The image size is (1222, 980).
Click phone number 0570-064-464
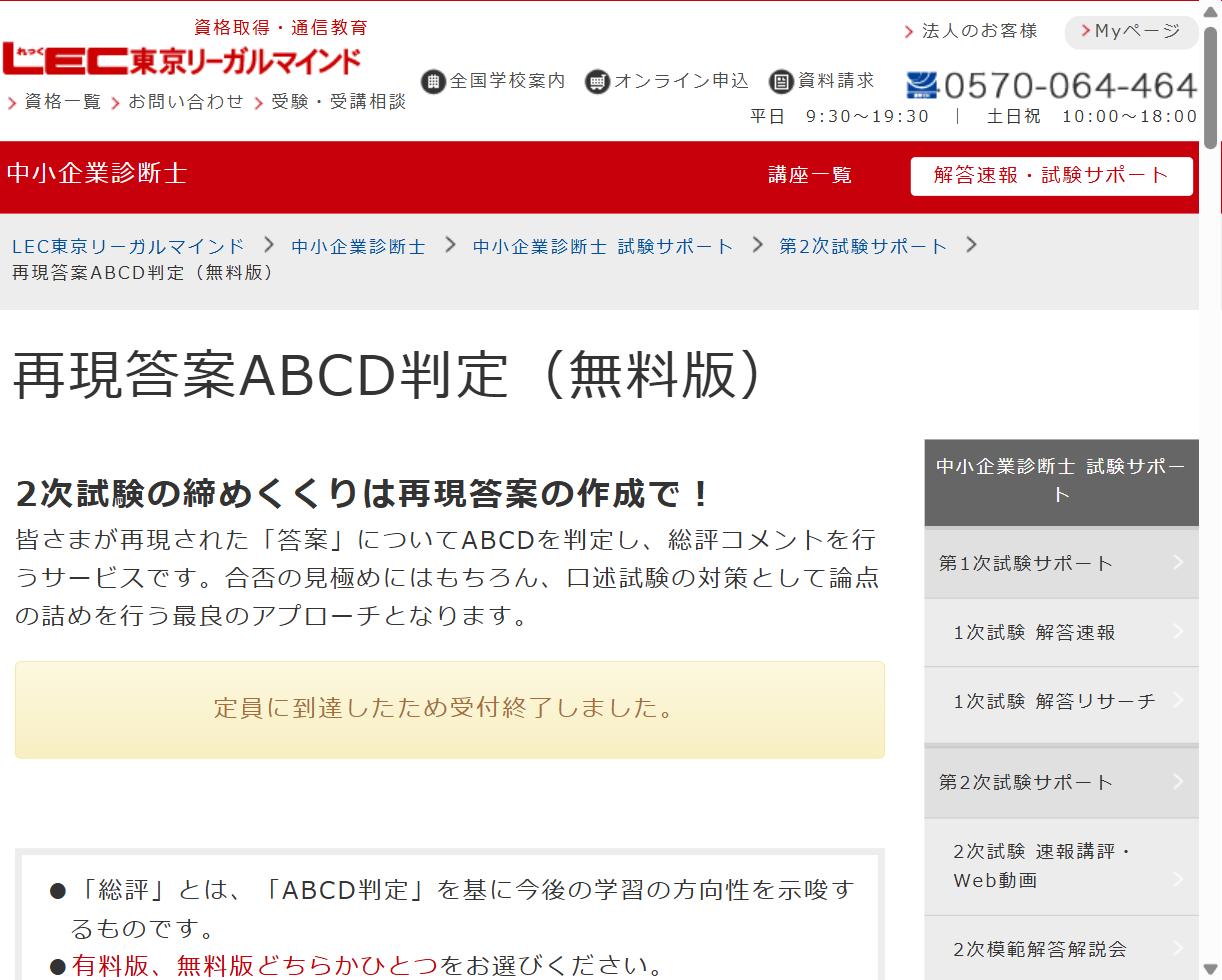[1070, 86]
